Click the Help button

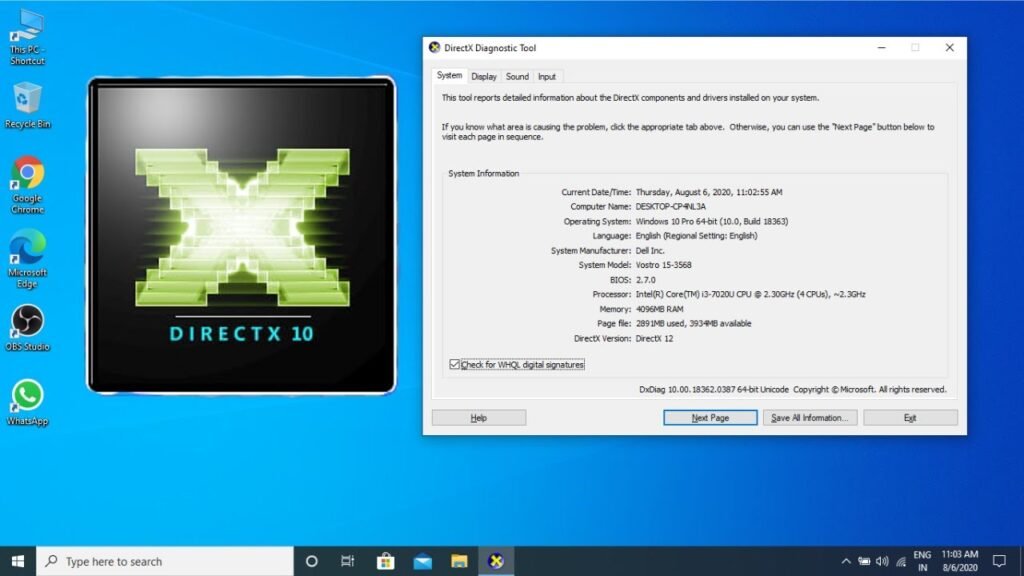[x=479, y=418]
